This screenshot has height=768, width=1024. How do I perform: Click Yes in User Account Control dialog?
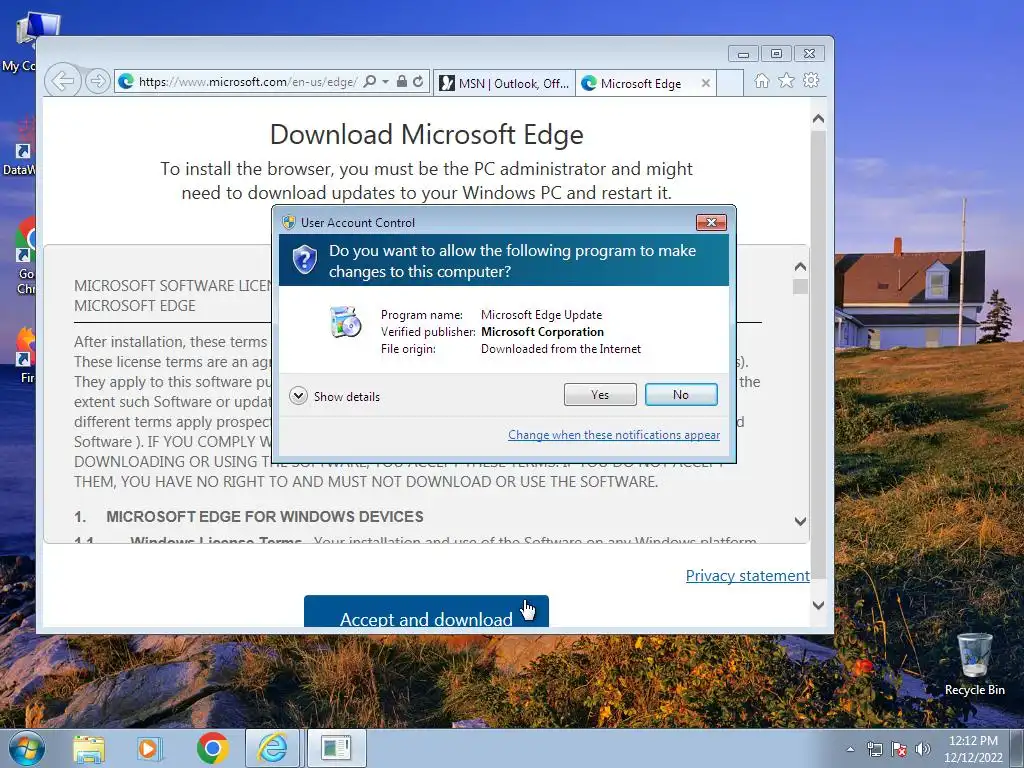(600, 394)
